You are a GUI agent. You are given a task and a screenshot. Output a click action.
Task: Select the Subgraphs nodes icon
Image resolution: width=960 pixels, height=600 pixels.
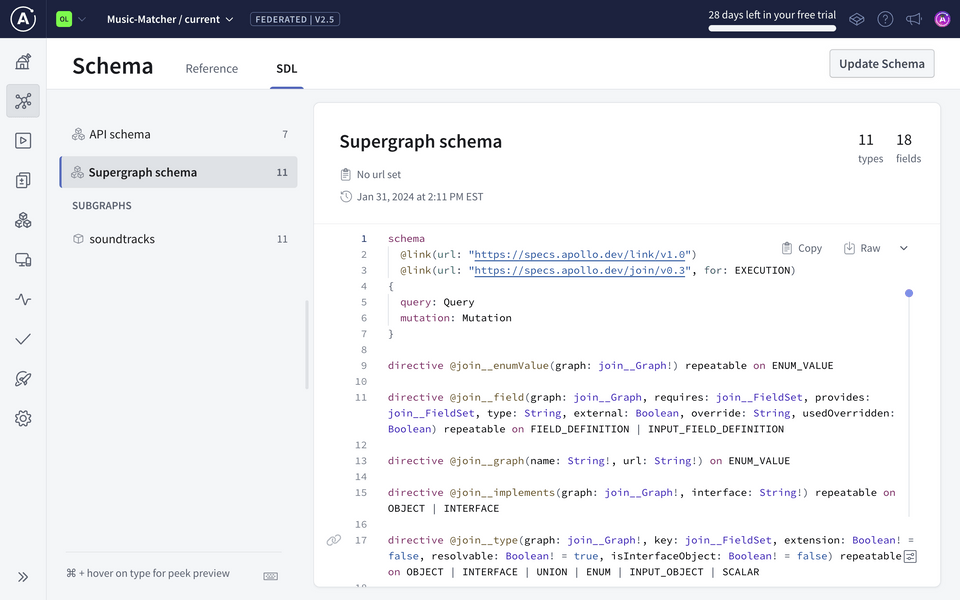click(x=23, y=220)
